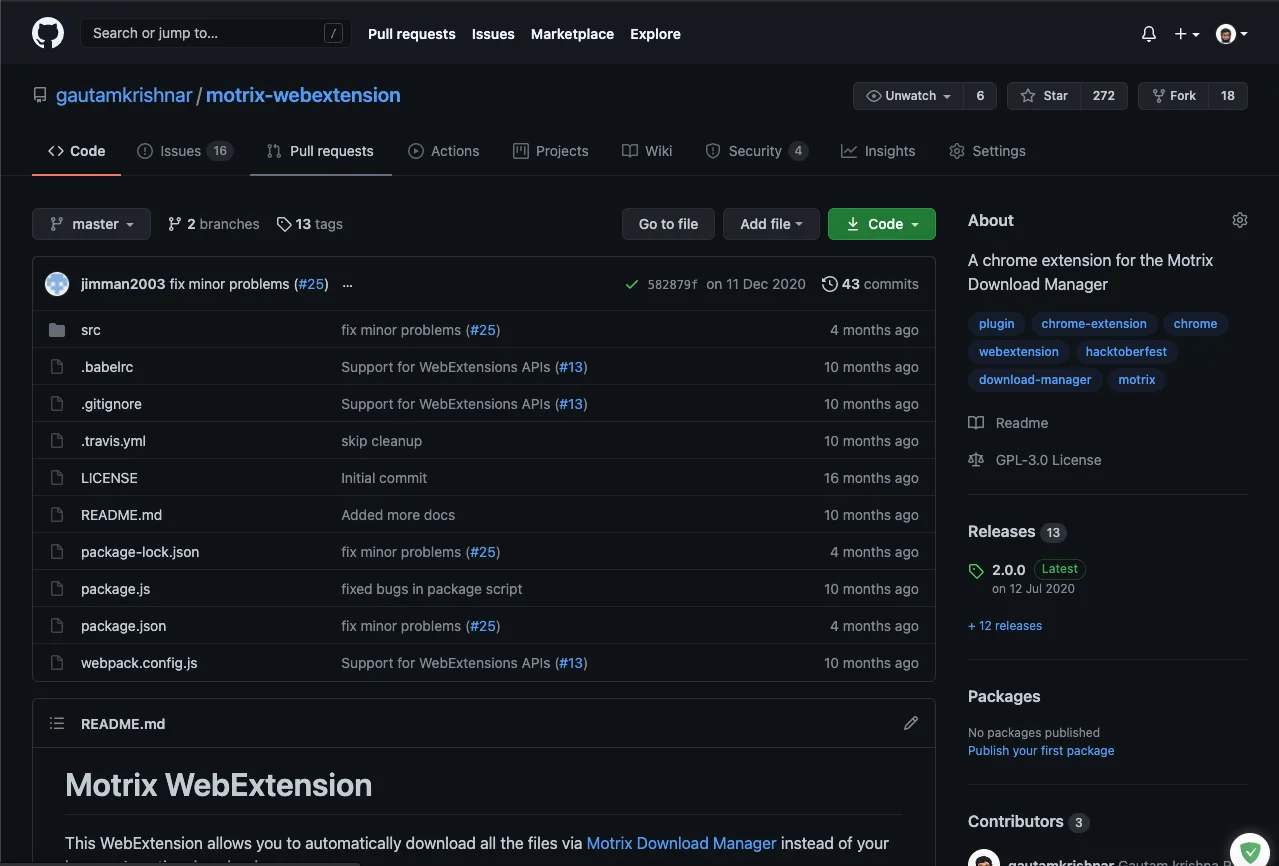This screenshot has height=866, width=1279.
Task: Open README table of contents icon
Action: pyautogui.click(x=57, y=723)
